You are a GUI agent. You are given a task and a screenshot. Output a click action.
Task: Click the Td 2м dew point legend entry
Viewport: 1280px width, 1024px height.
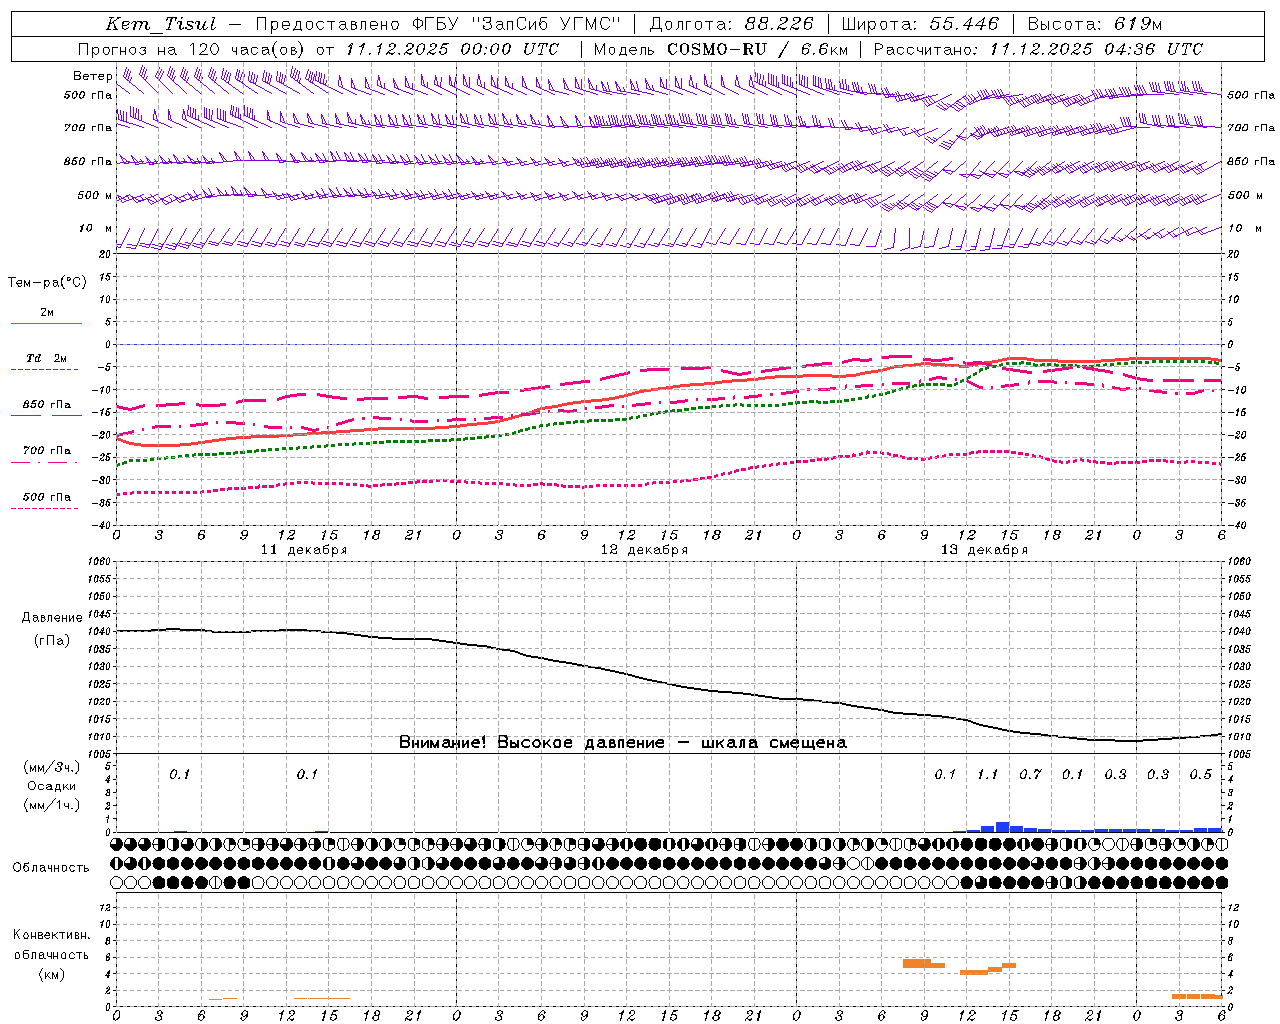coord(46,358)
